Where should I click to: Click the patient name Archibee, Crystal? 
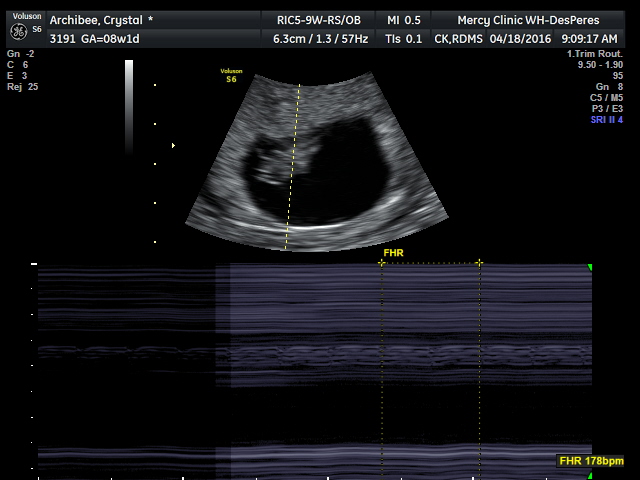(96, 20)
